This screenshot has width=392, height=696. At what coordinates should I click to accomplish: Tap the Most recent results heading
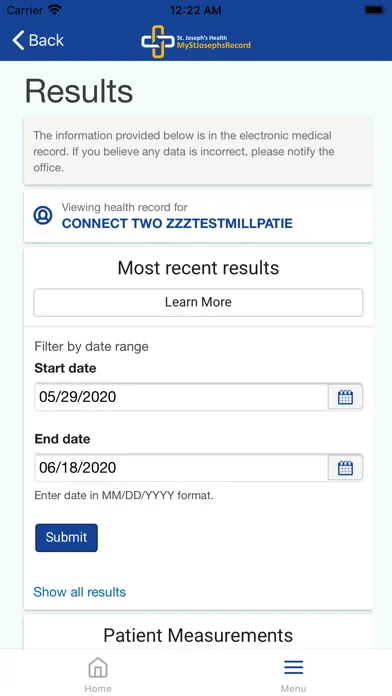(x=198, y=268)
